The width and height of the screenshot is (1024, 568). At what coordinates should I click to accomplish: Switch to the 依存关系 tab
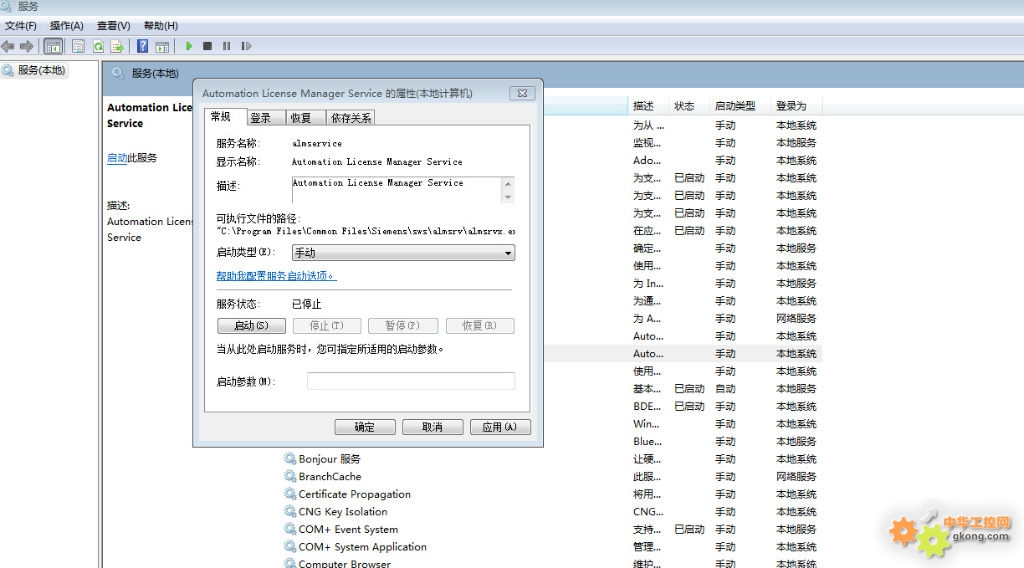pyautogui.click(x=351, y=118)
